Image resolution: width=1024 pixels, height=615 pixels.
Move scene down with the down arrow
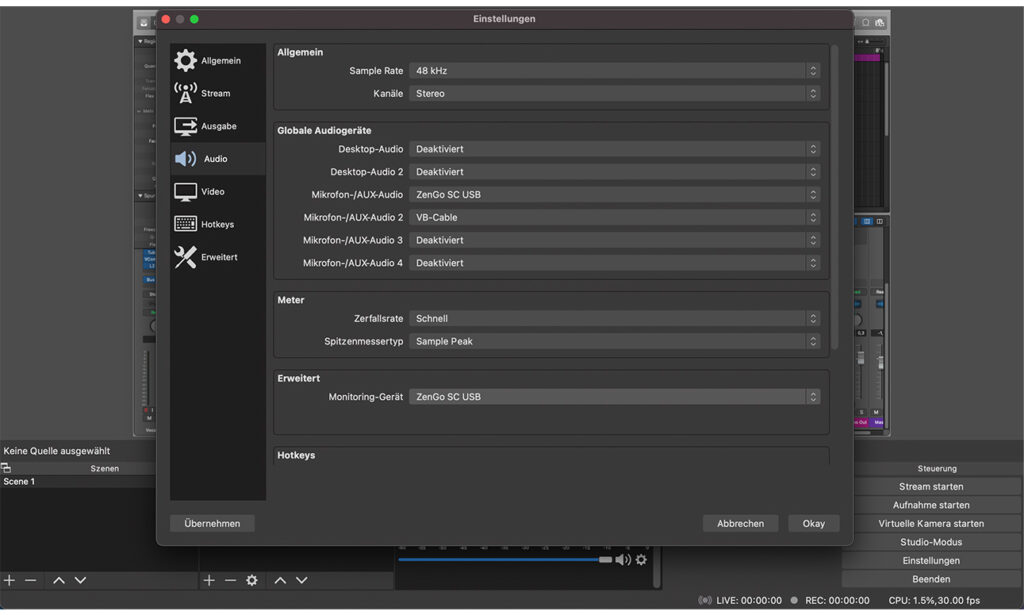[80, 580]
